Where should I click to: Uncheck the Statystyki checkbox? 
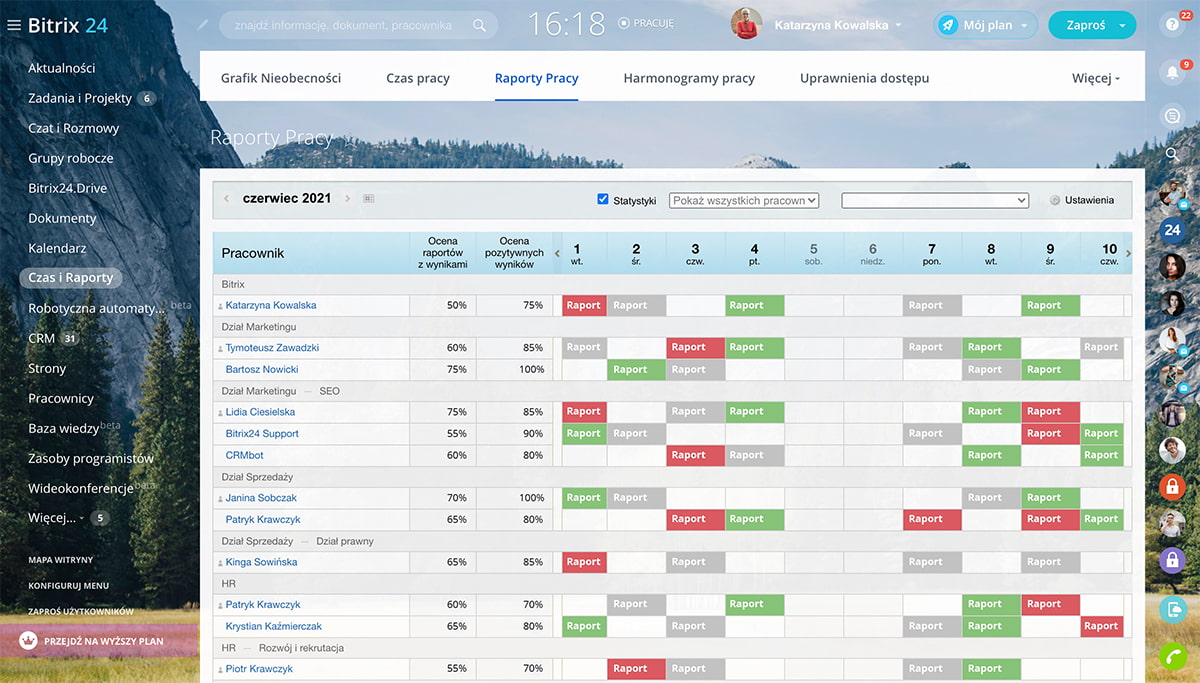click(x=603, y=199)
